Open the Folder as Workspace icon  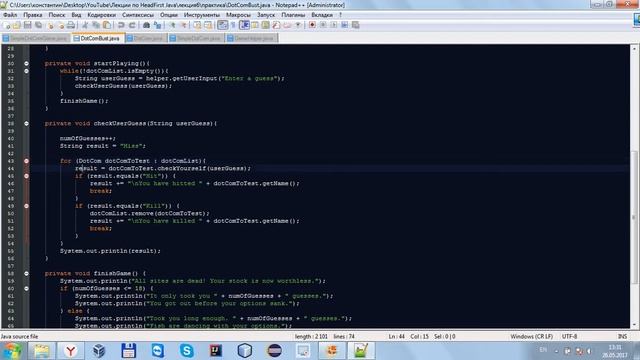click(x=287, y=25)
